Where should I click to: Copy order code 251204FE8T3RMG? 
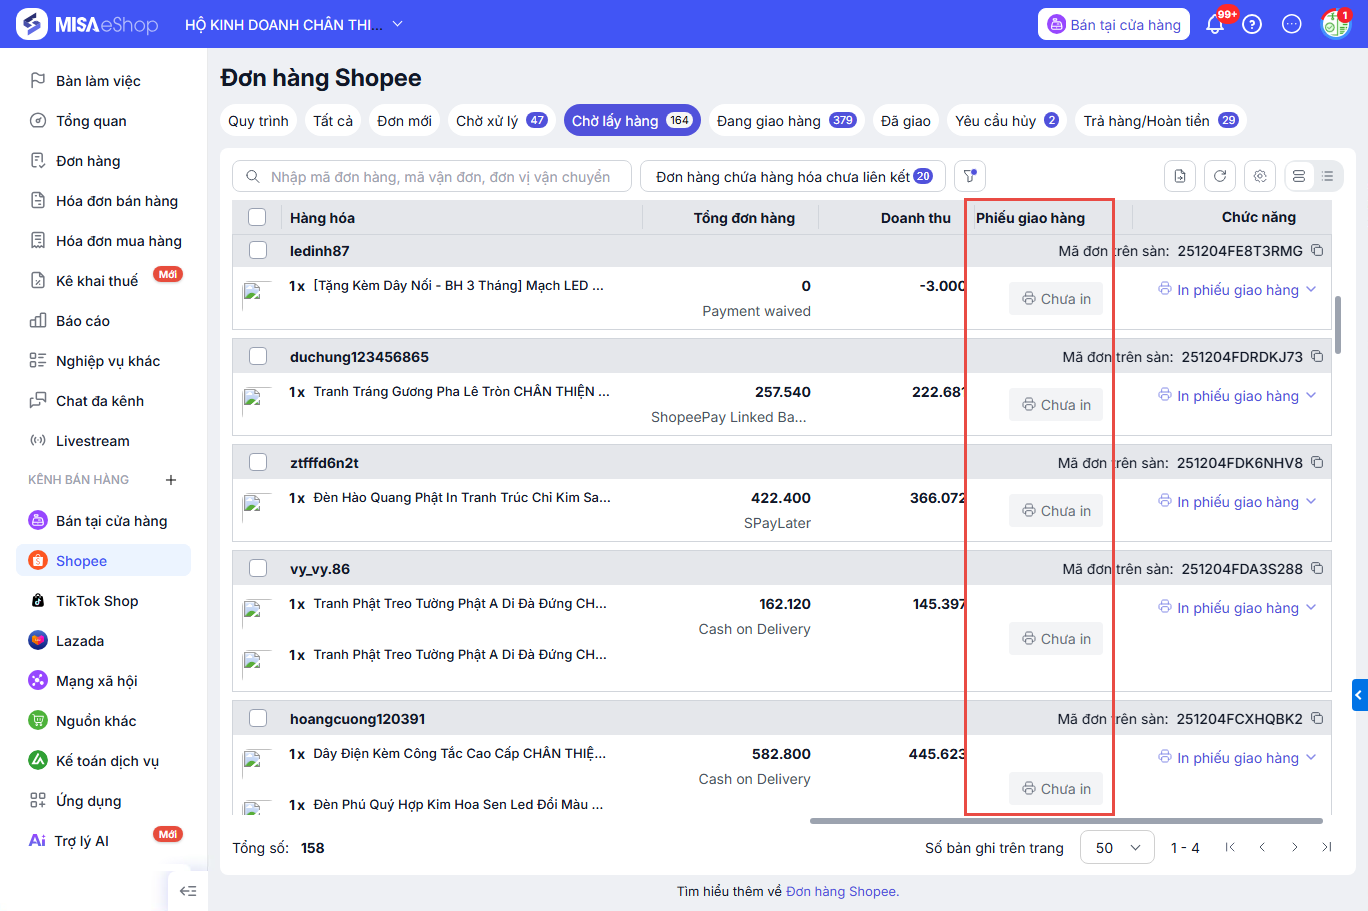pos(1317,250)
